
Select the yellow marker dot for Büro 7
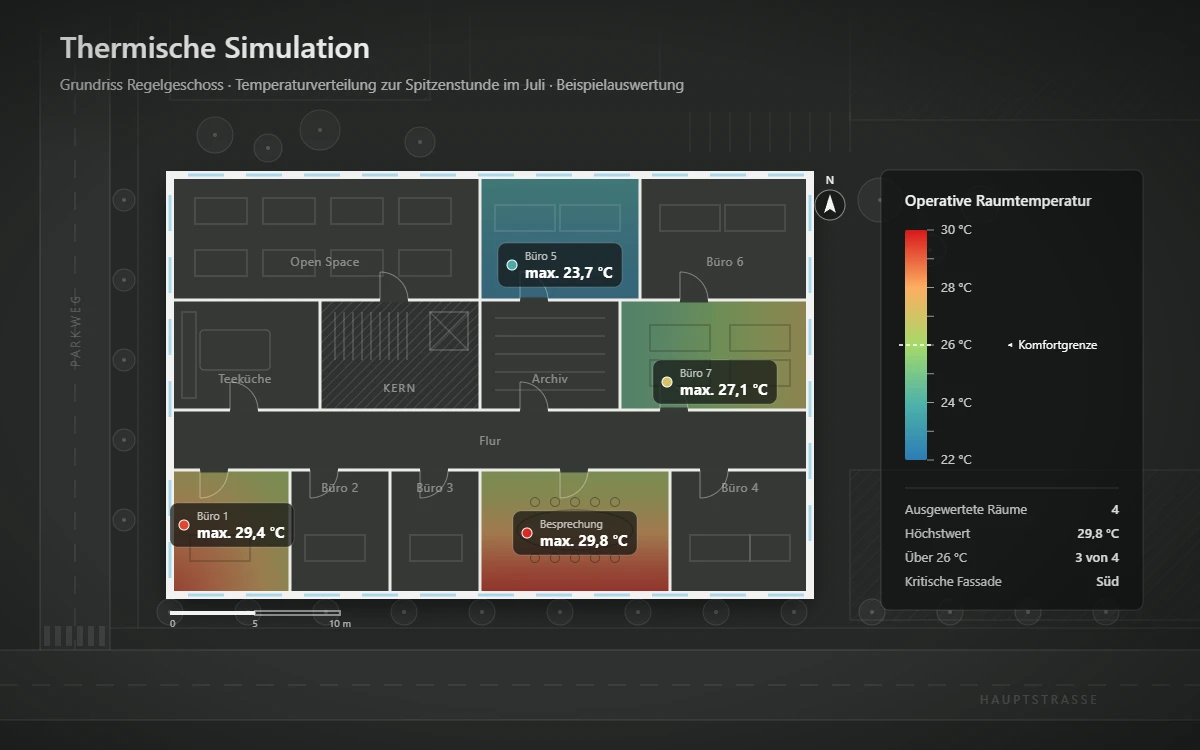[667, 382]
